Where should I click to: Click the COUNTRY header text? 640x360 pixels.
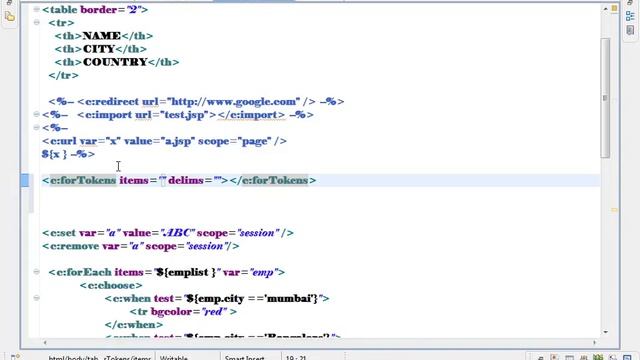(115, 62)
